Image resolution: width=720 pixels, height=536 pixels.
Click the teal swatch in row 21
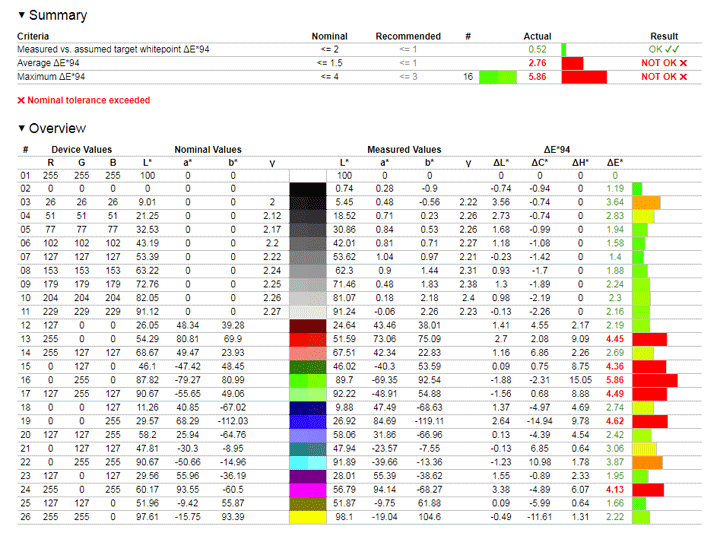308,449
